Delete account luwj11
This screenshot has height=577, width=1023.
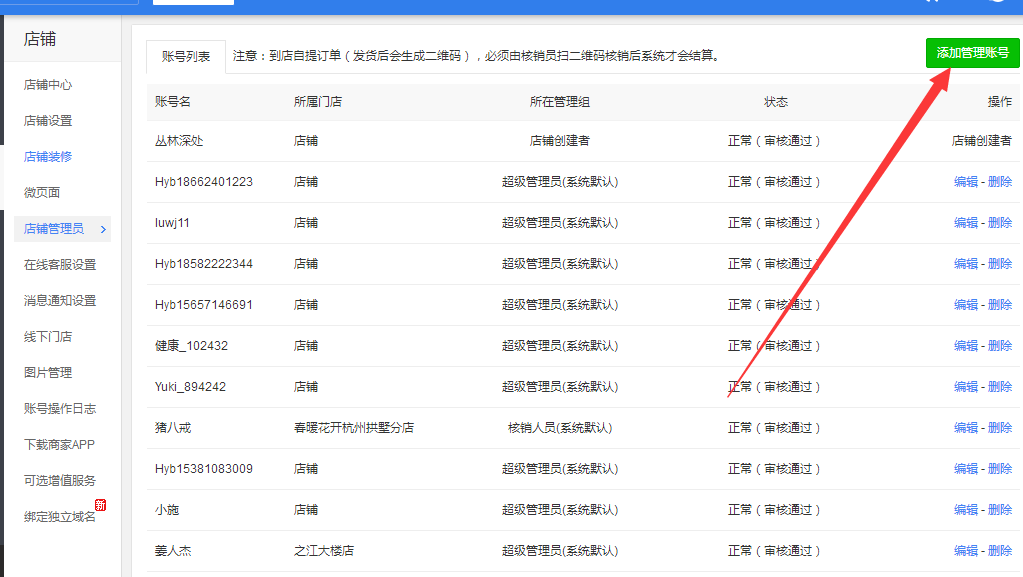coord(1000,223)
